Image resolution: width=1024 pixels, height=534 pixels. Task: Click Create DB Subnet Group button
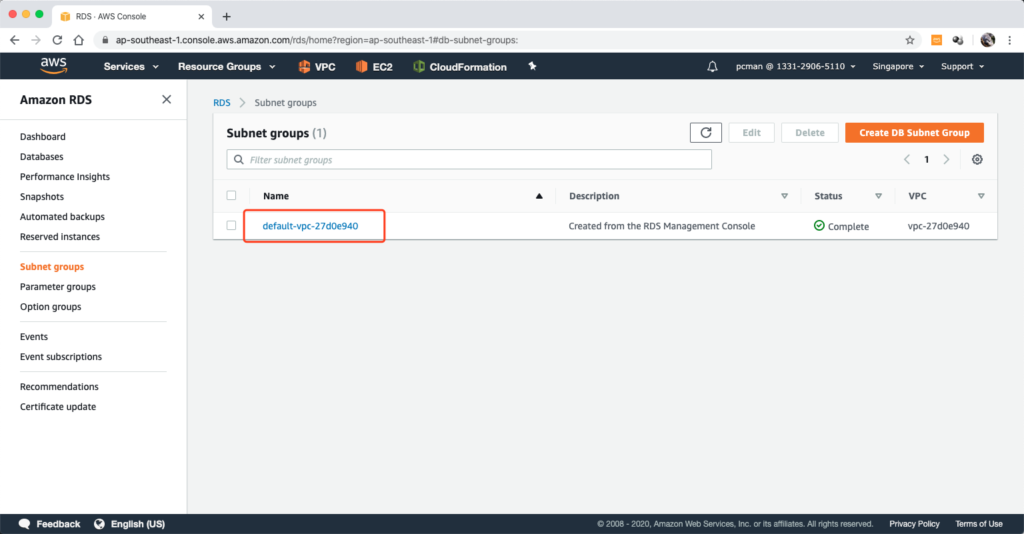[914, 133]
